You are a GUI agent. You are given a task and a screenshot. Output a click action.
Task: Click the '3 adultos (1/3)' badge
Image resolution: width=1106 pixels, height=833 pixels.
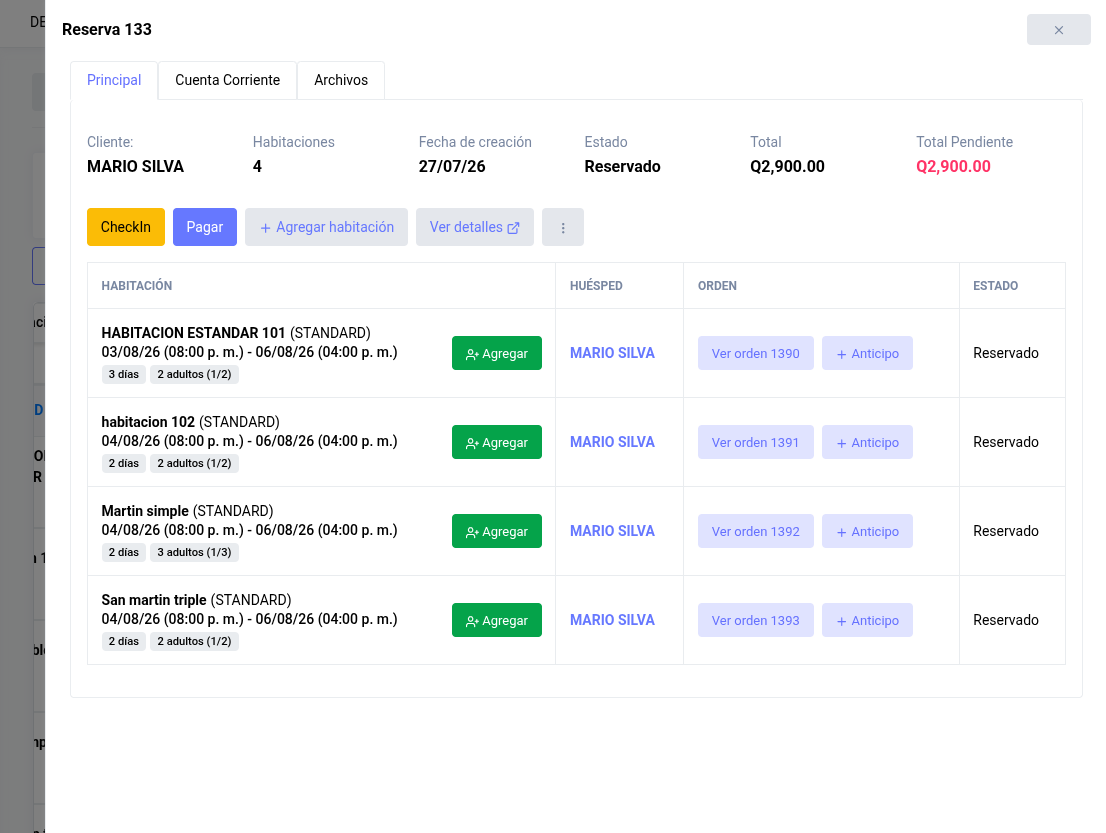point(194,552)
